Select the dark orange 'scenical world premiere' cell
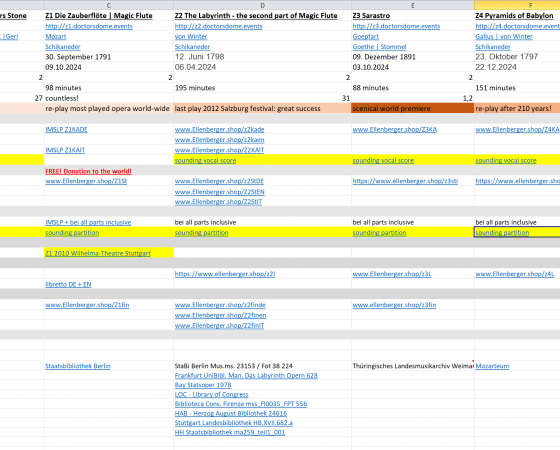This screenshot has width=560, height=450. click(413, 109)
